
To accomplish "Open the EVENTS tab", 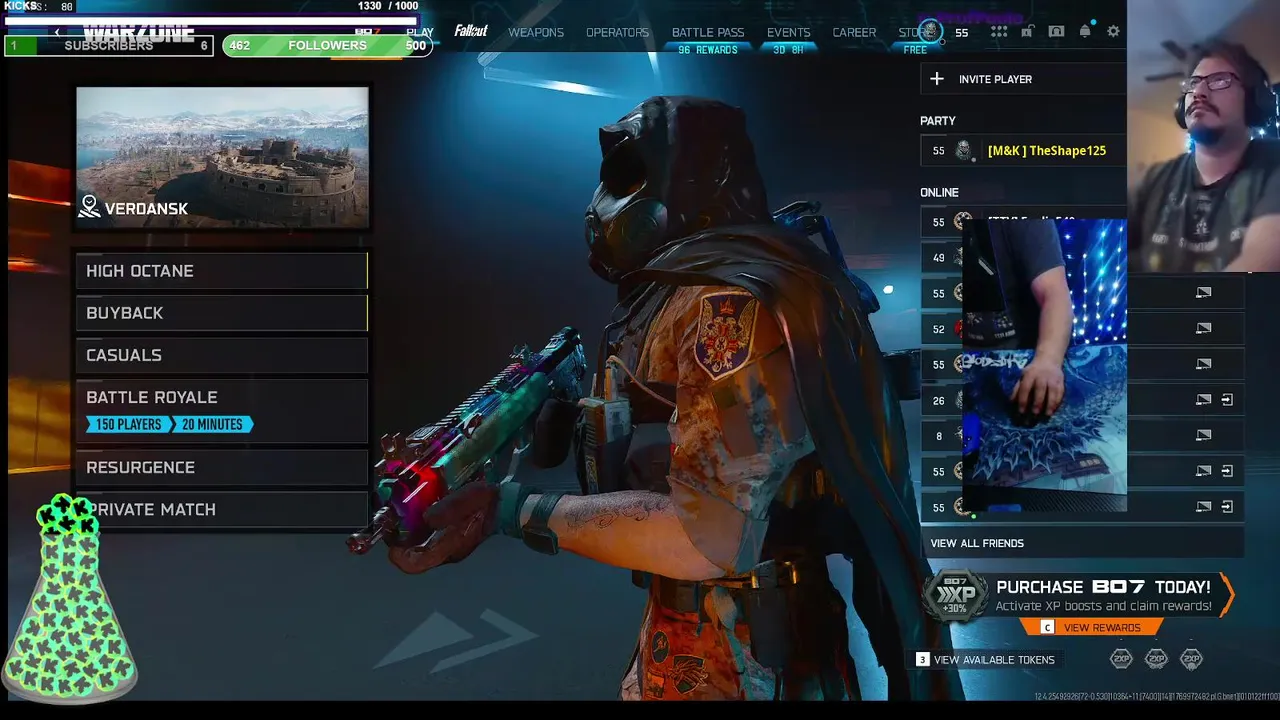I will point(789,32).
